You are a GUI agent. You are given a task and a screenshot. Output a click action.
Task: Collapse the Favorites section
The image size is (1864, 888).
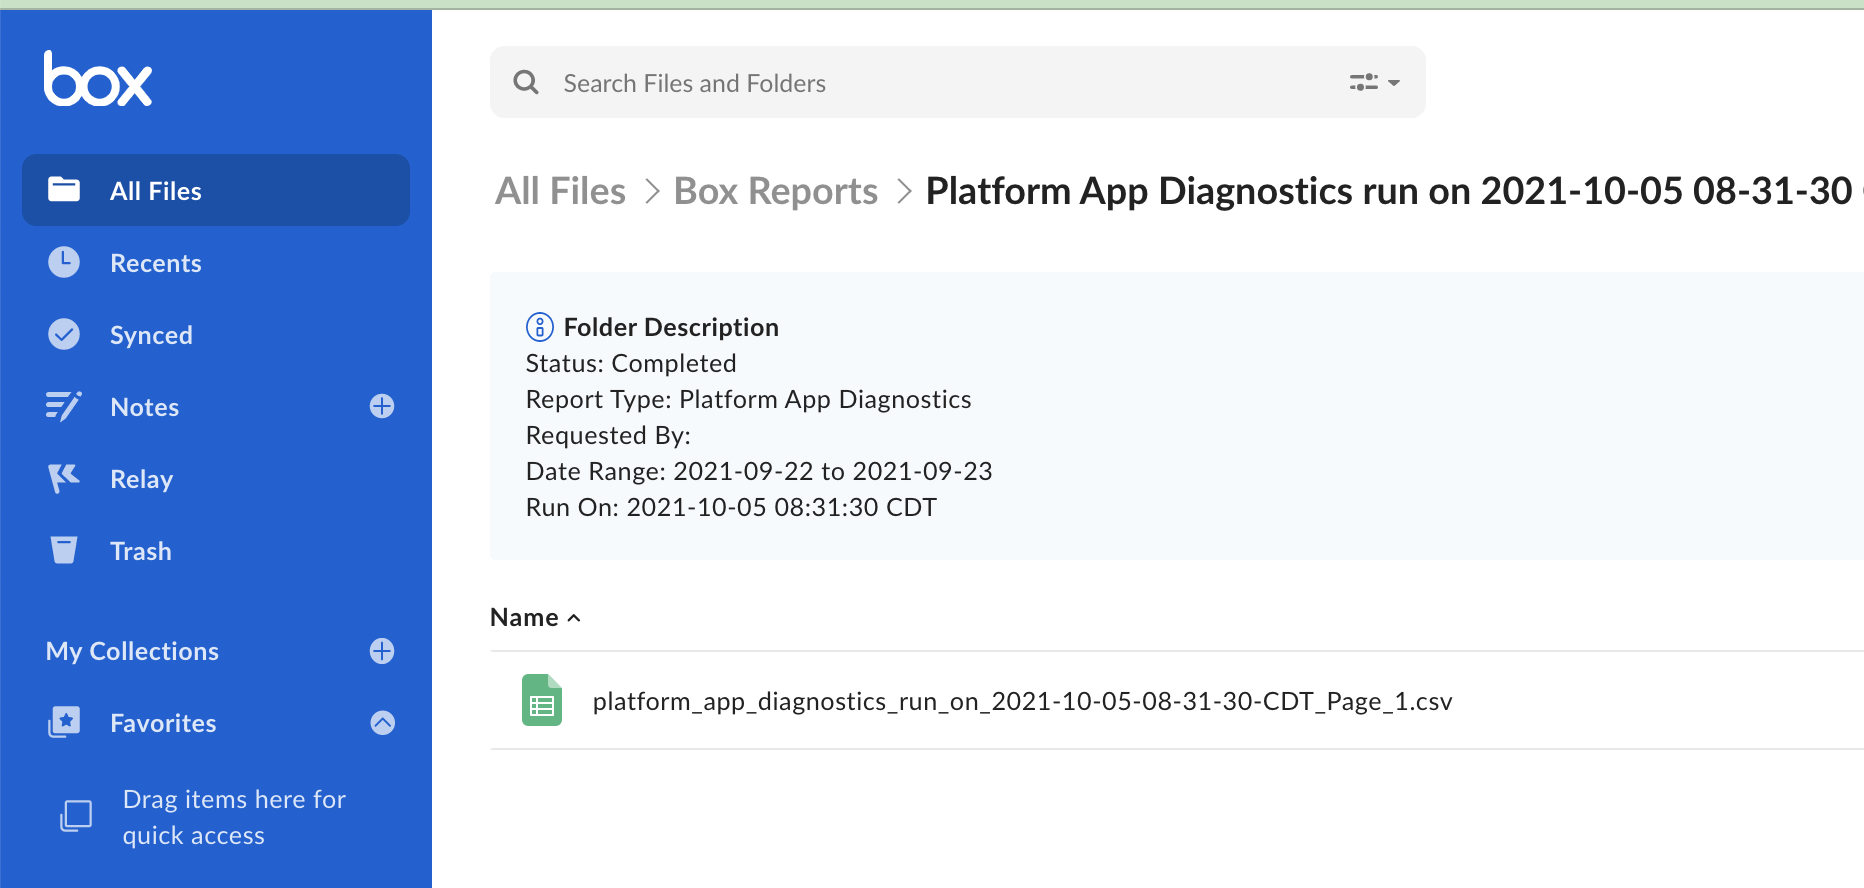pyautogui.click(x=382, y=722)
